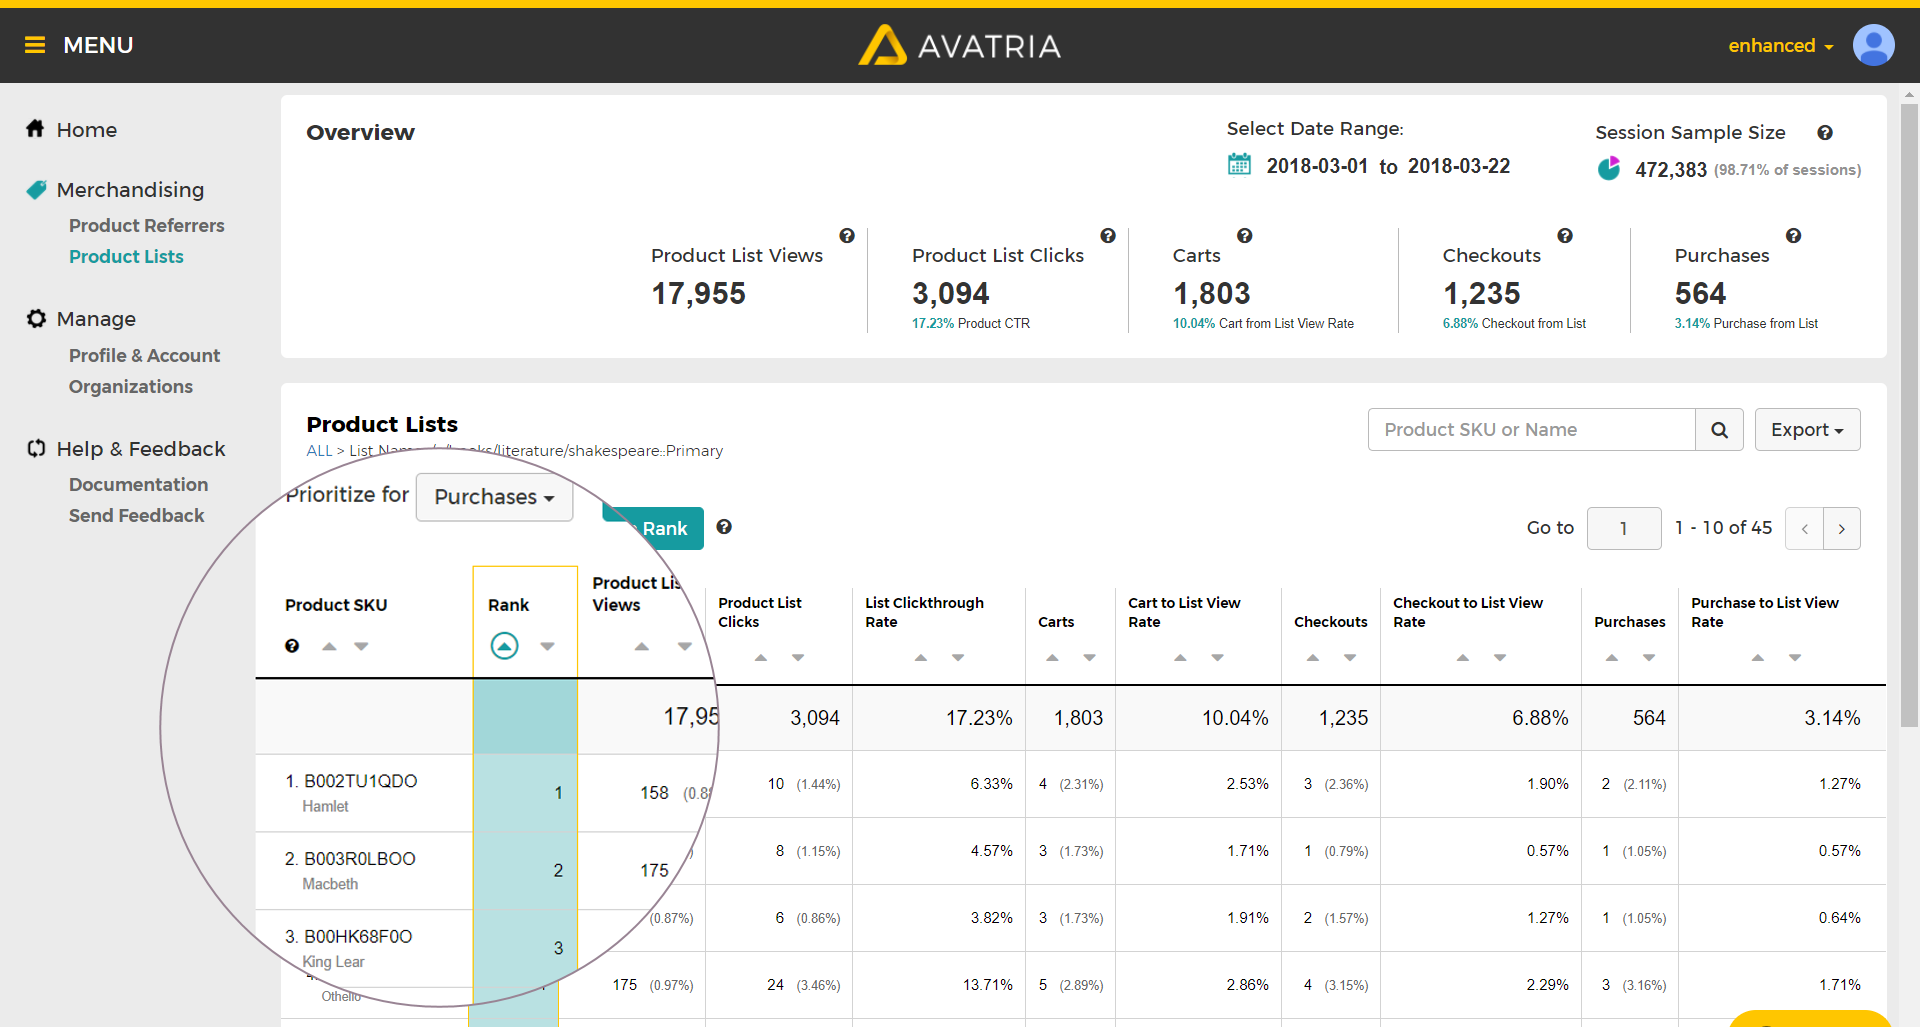Viewport: 1920px width, 1027px height.
Task: Open the hamburger MENU icon
Action: 35,45
